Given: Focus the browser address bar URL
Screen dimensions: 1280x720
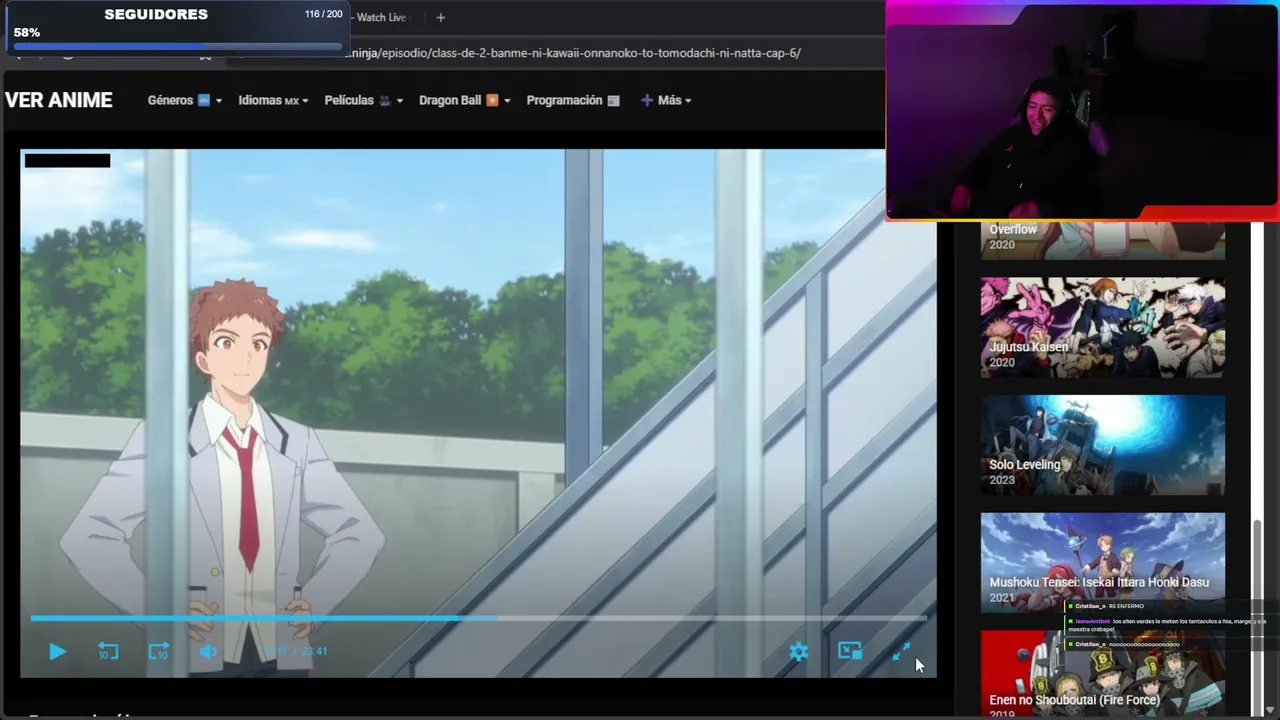Looking at the screenshot, I should coord(572,53).
